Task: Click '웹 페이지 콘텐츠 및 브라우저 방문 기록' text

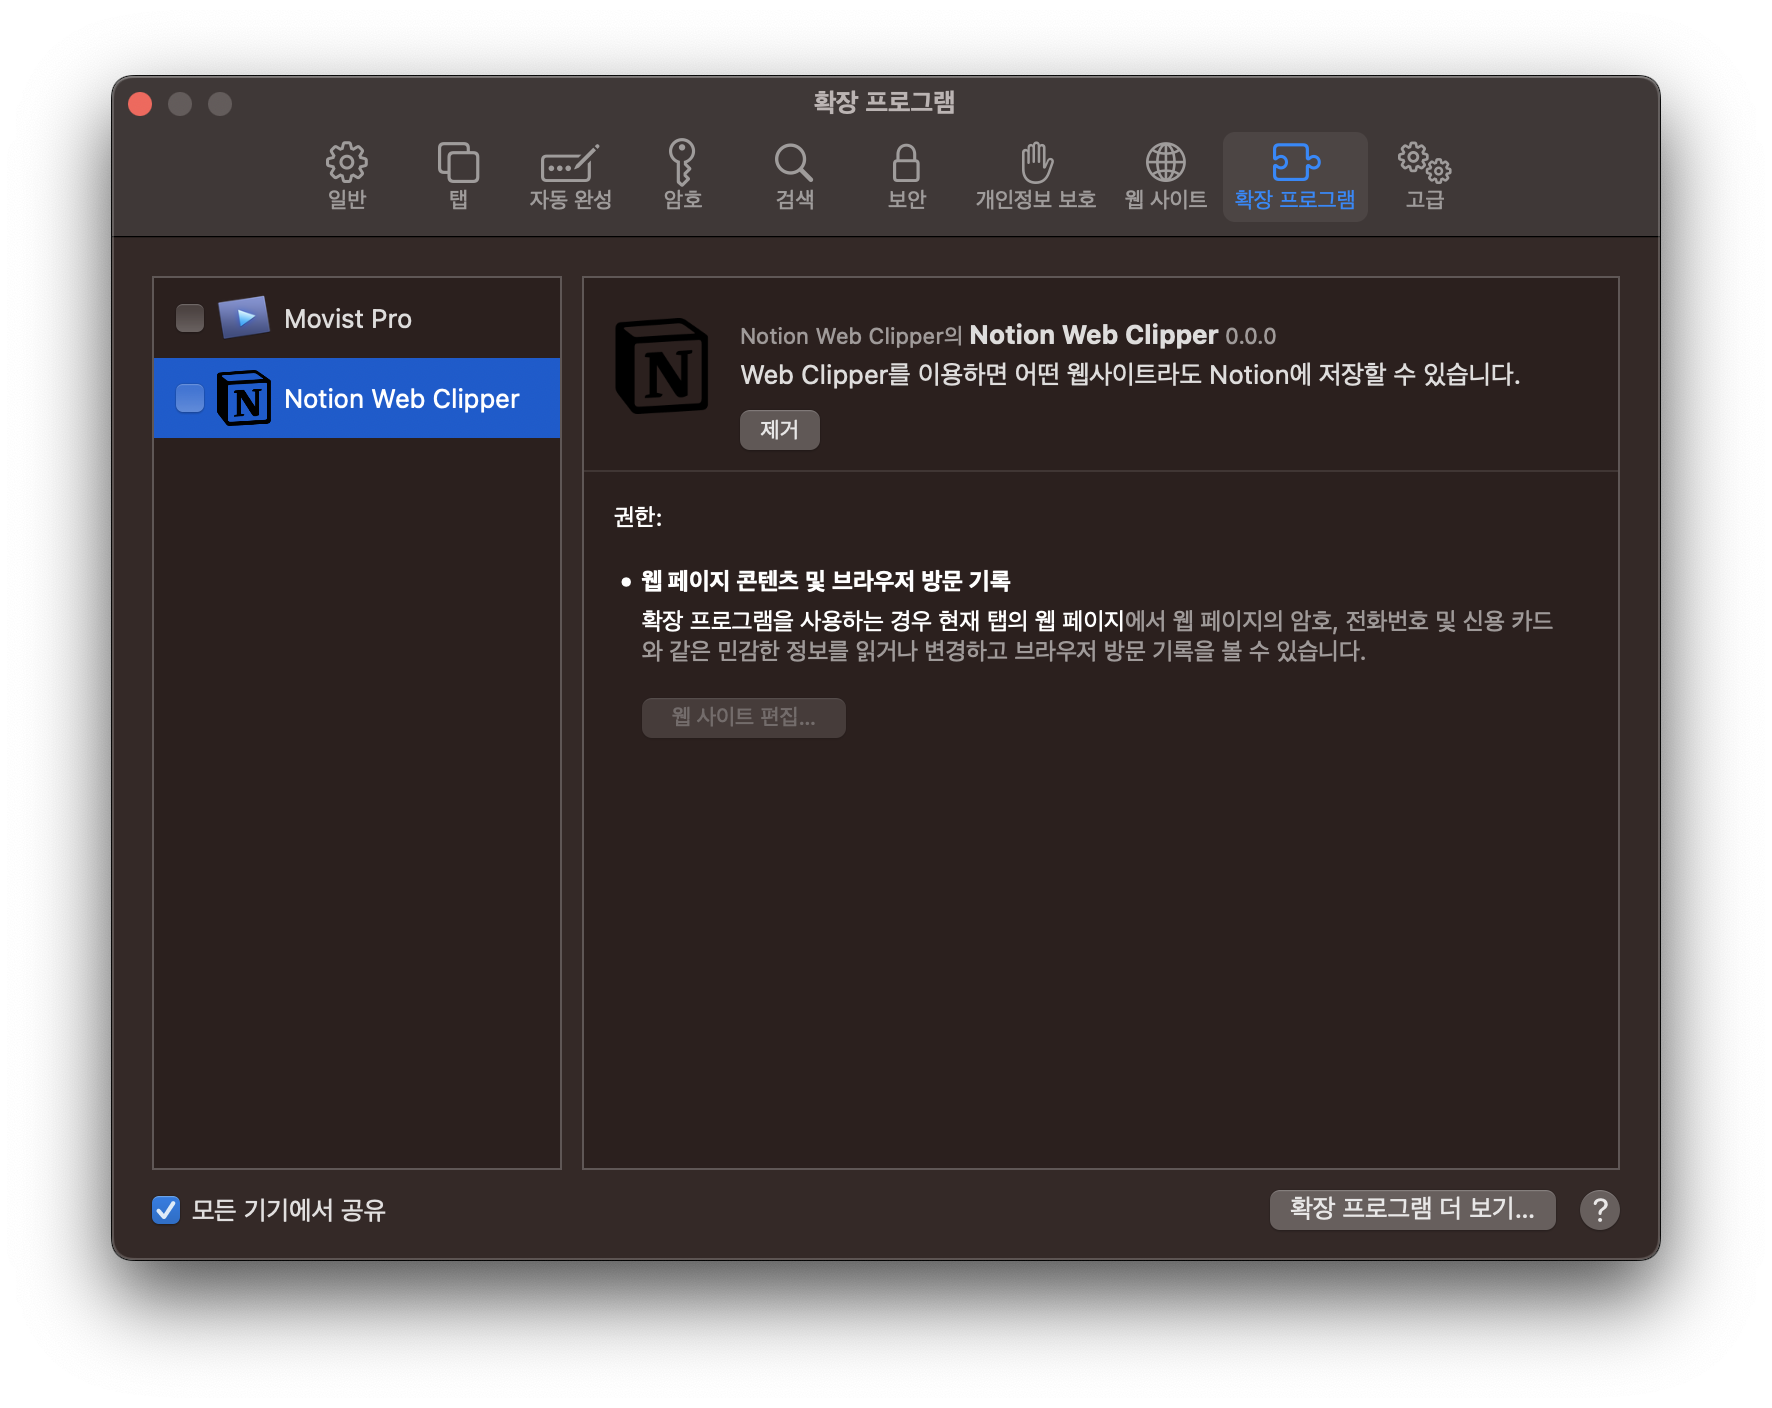Action: [x=826, y=581]
